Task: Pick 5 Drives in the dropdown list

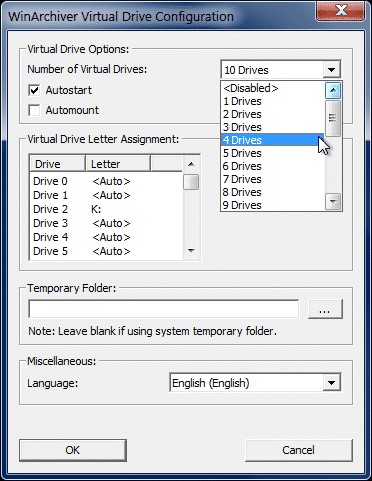Action: click(x=273, y=153)
